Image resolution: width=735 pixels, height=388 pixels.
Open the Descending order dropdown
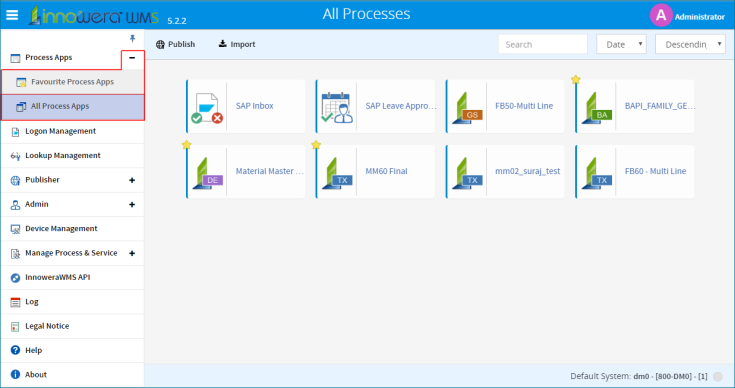click(690, 45)
